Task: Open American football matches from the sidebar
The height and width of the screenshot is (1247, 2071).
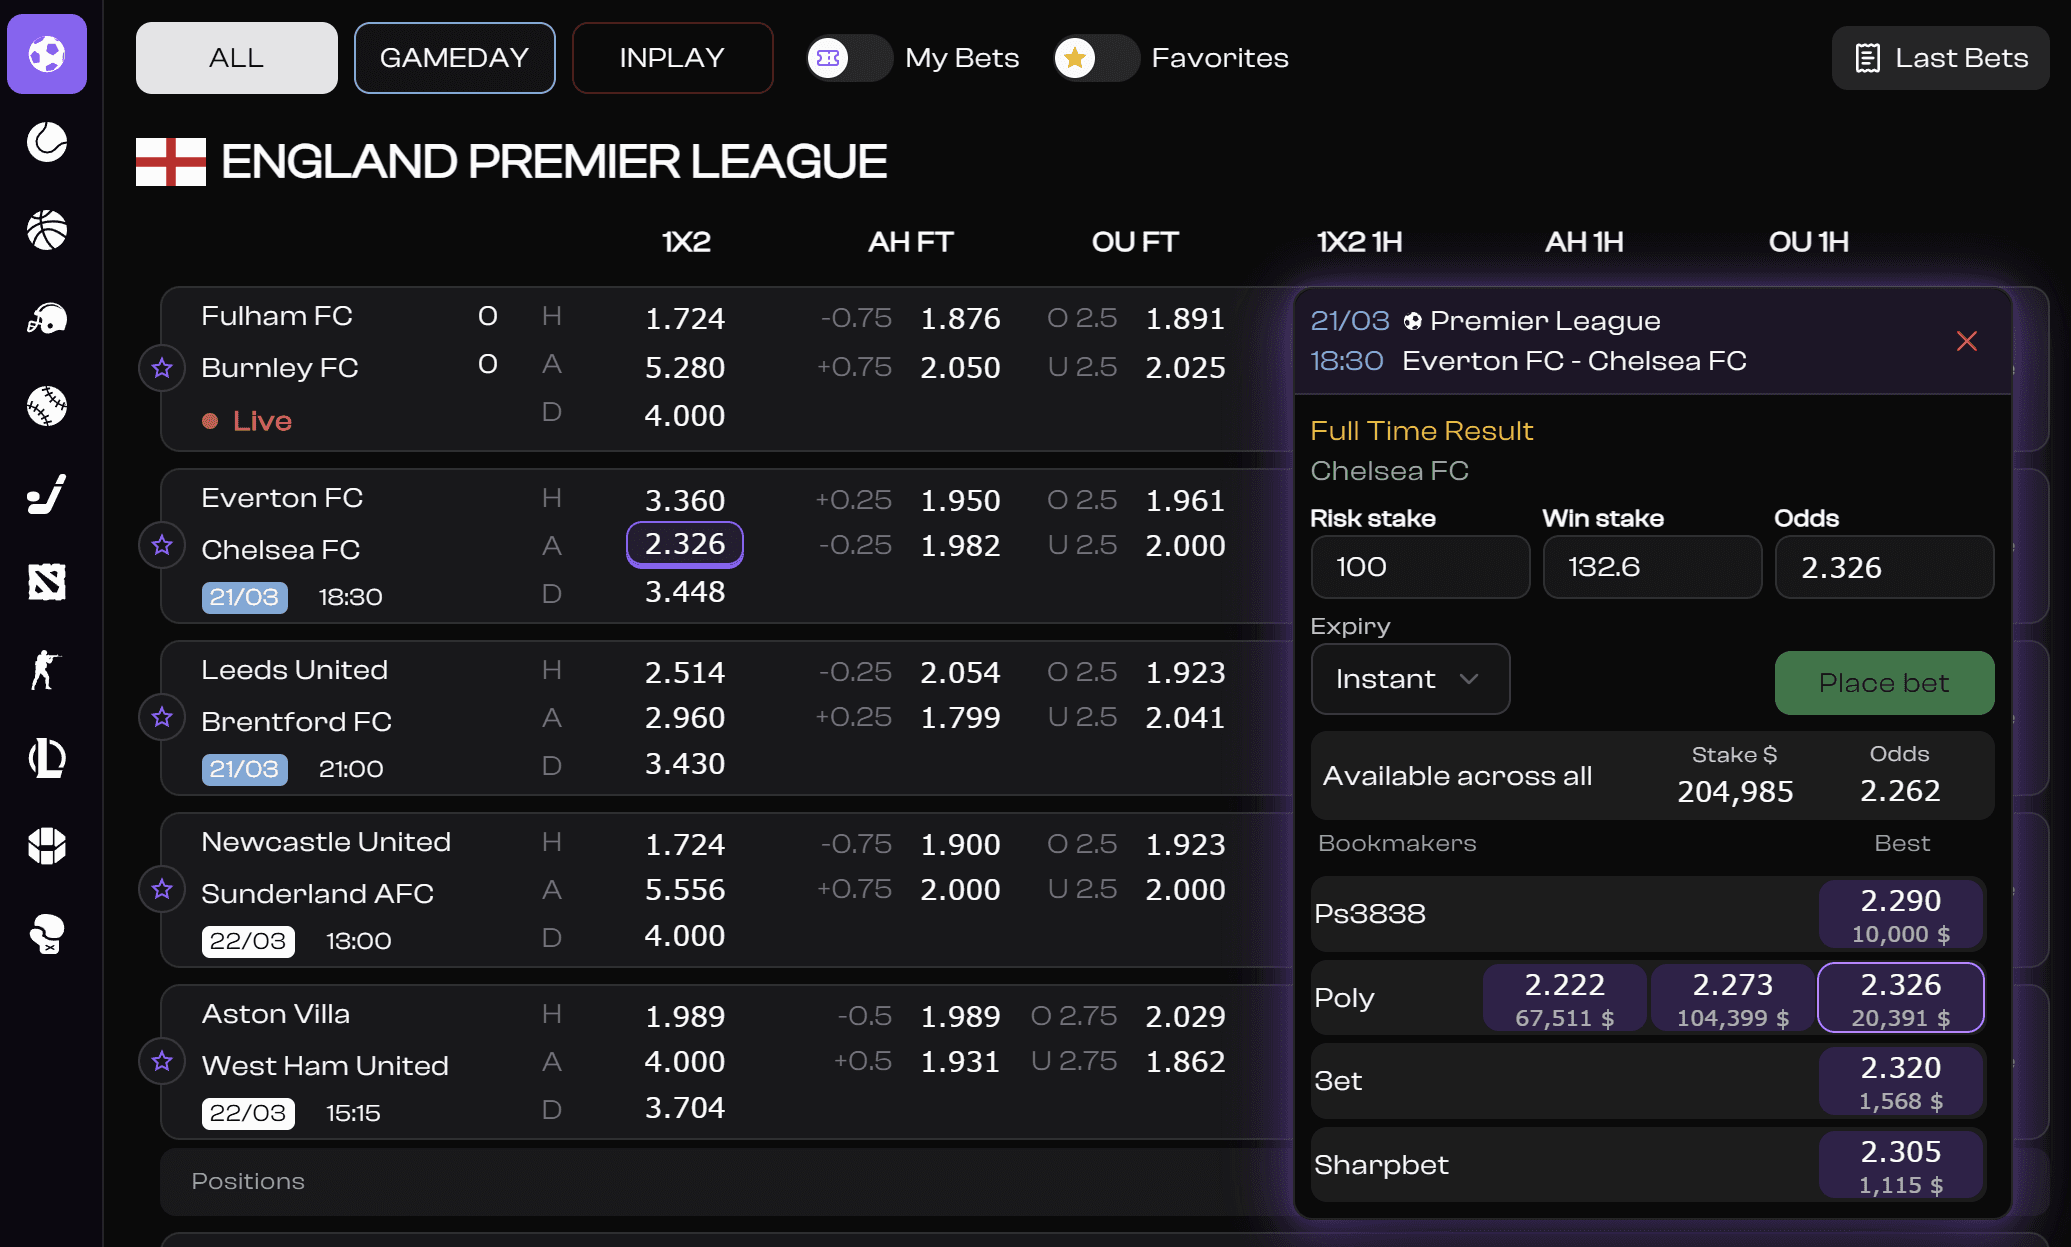Action: 47,318
